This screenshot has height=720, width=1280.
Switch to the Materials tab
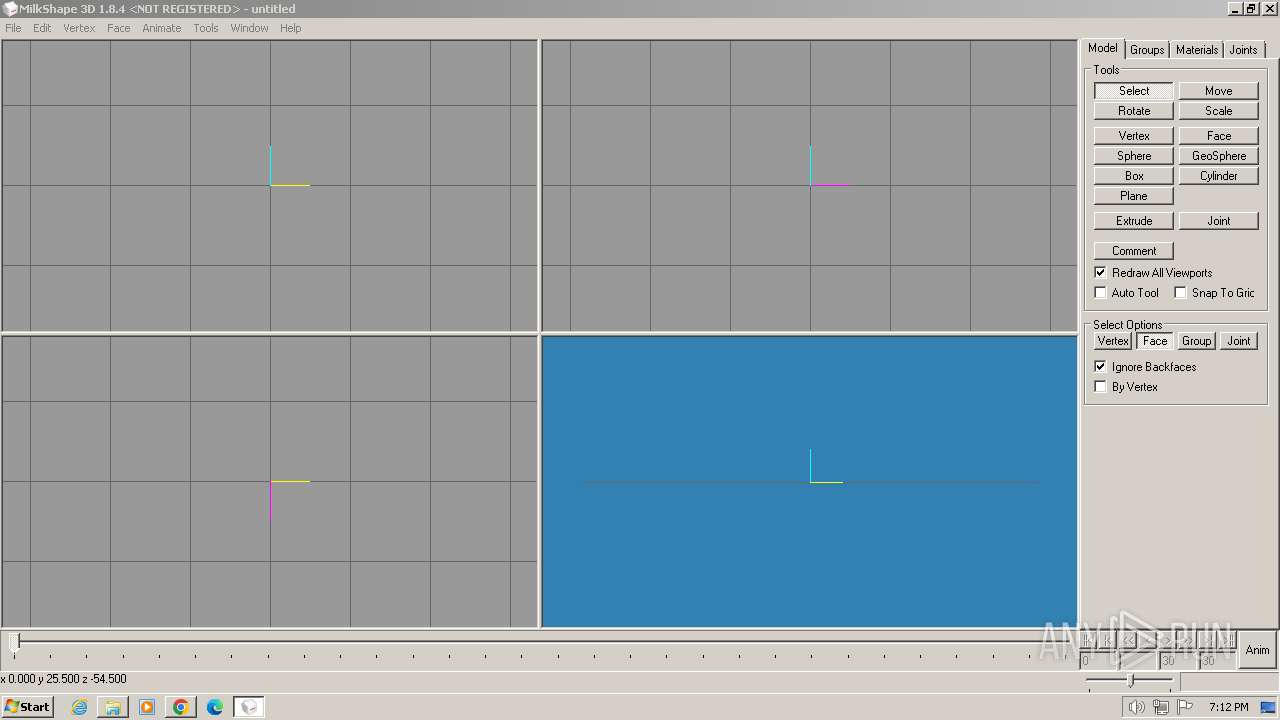pyautogui.click(x=1197, y=50)
